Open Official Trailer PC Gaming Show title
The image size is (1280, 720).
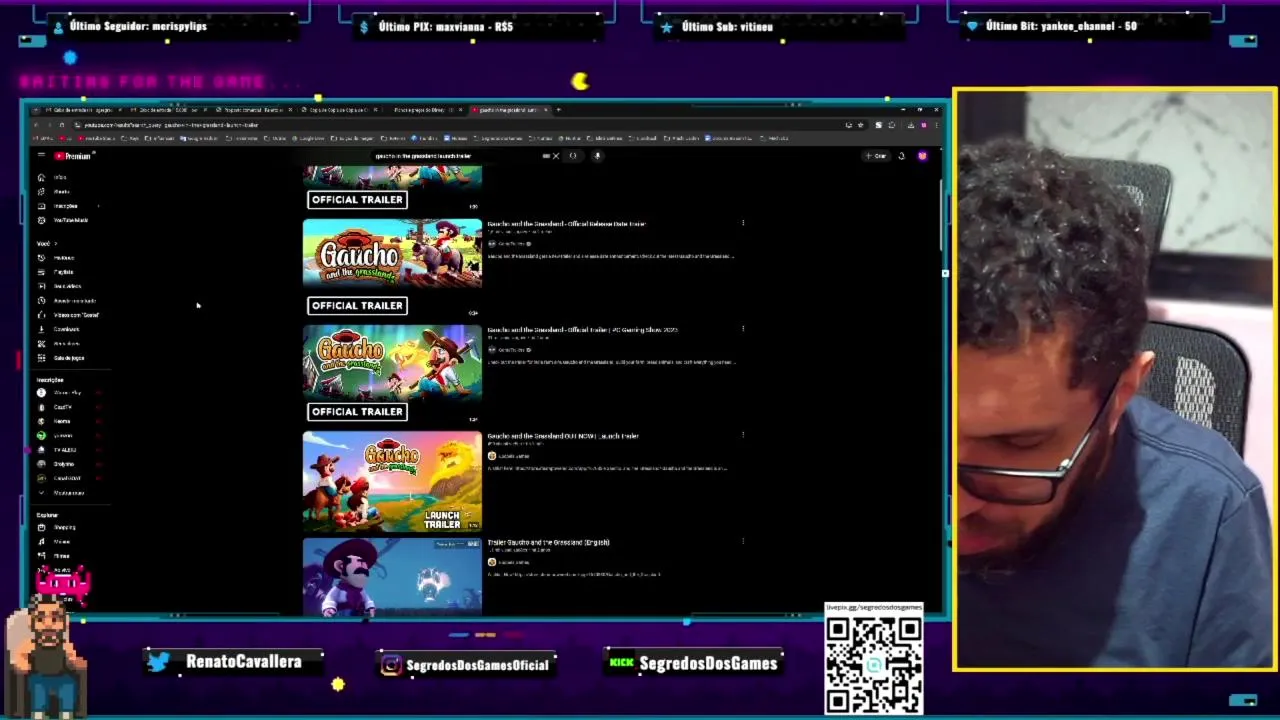pyautogui.click(x=582, y=330)
